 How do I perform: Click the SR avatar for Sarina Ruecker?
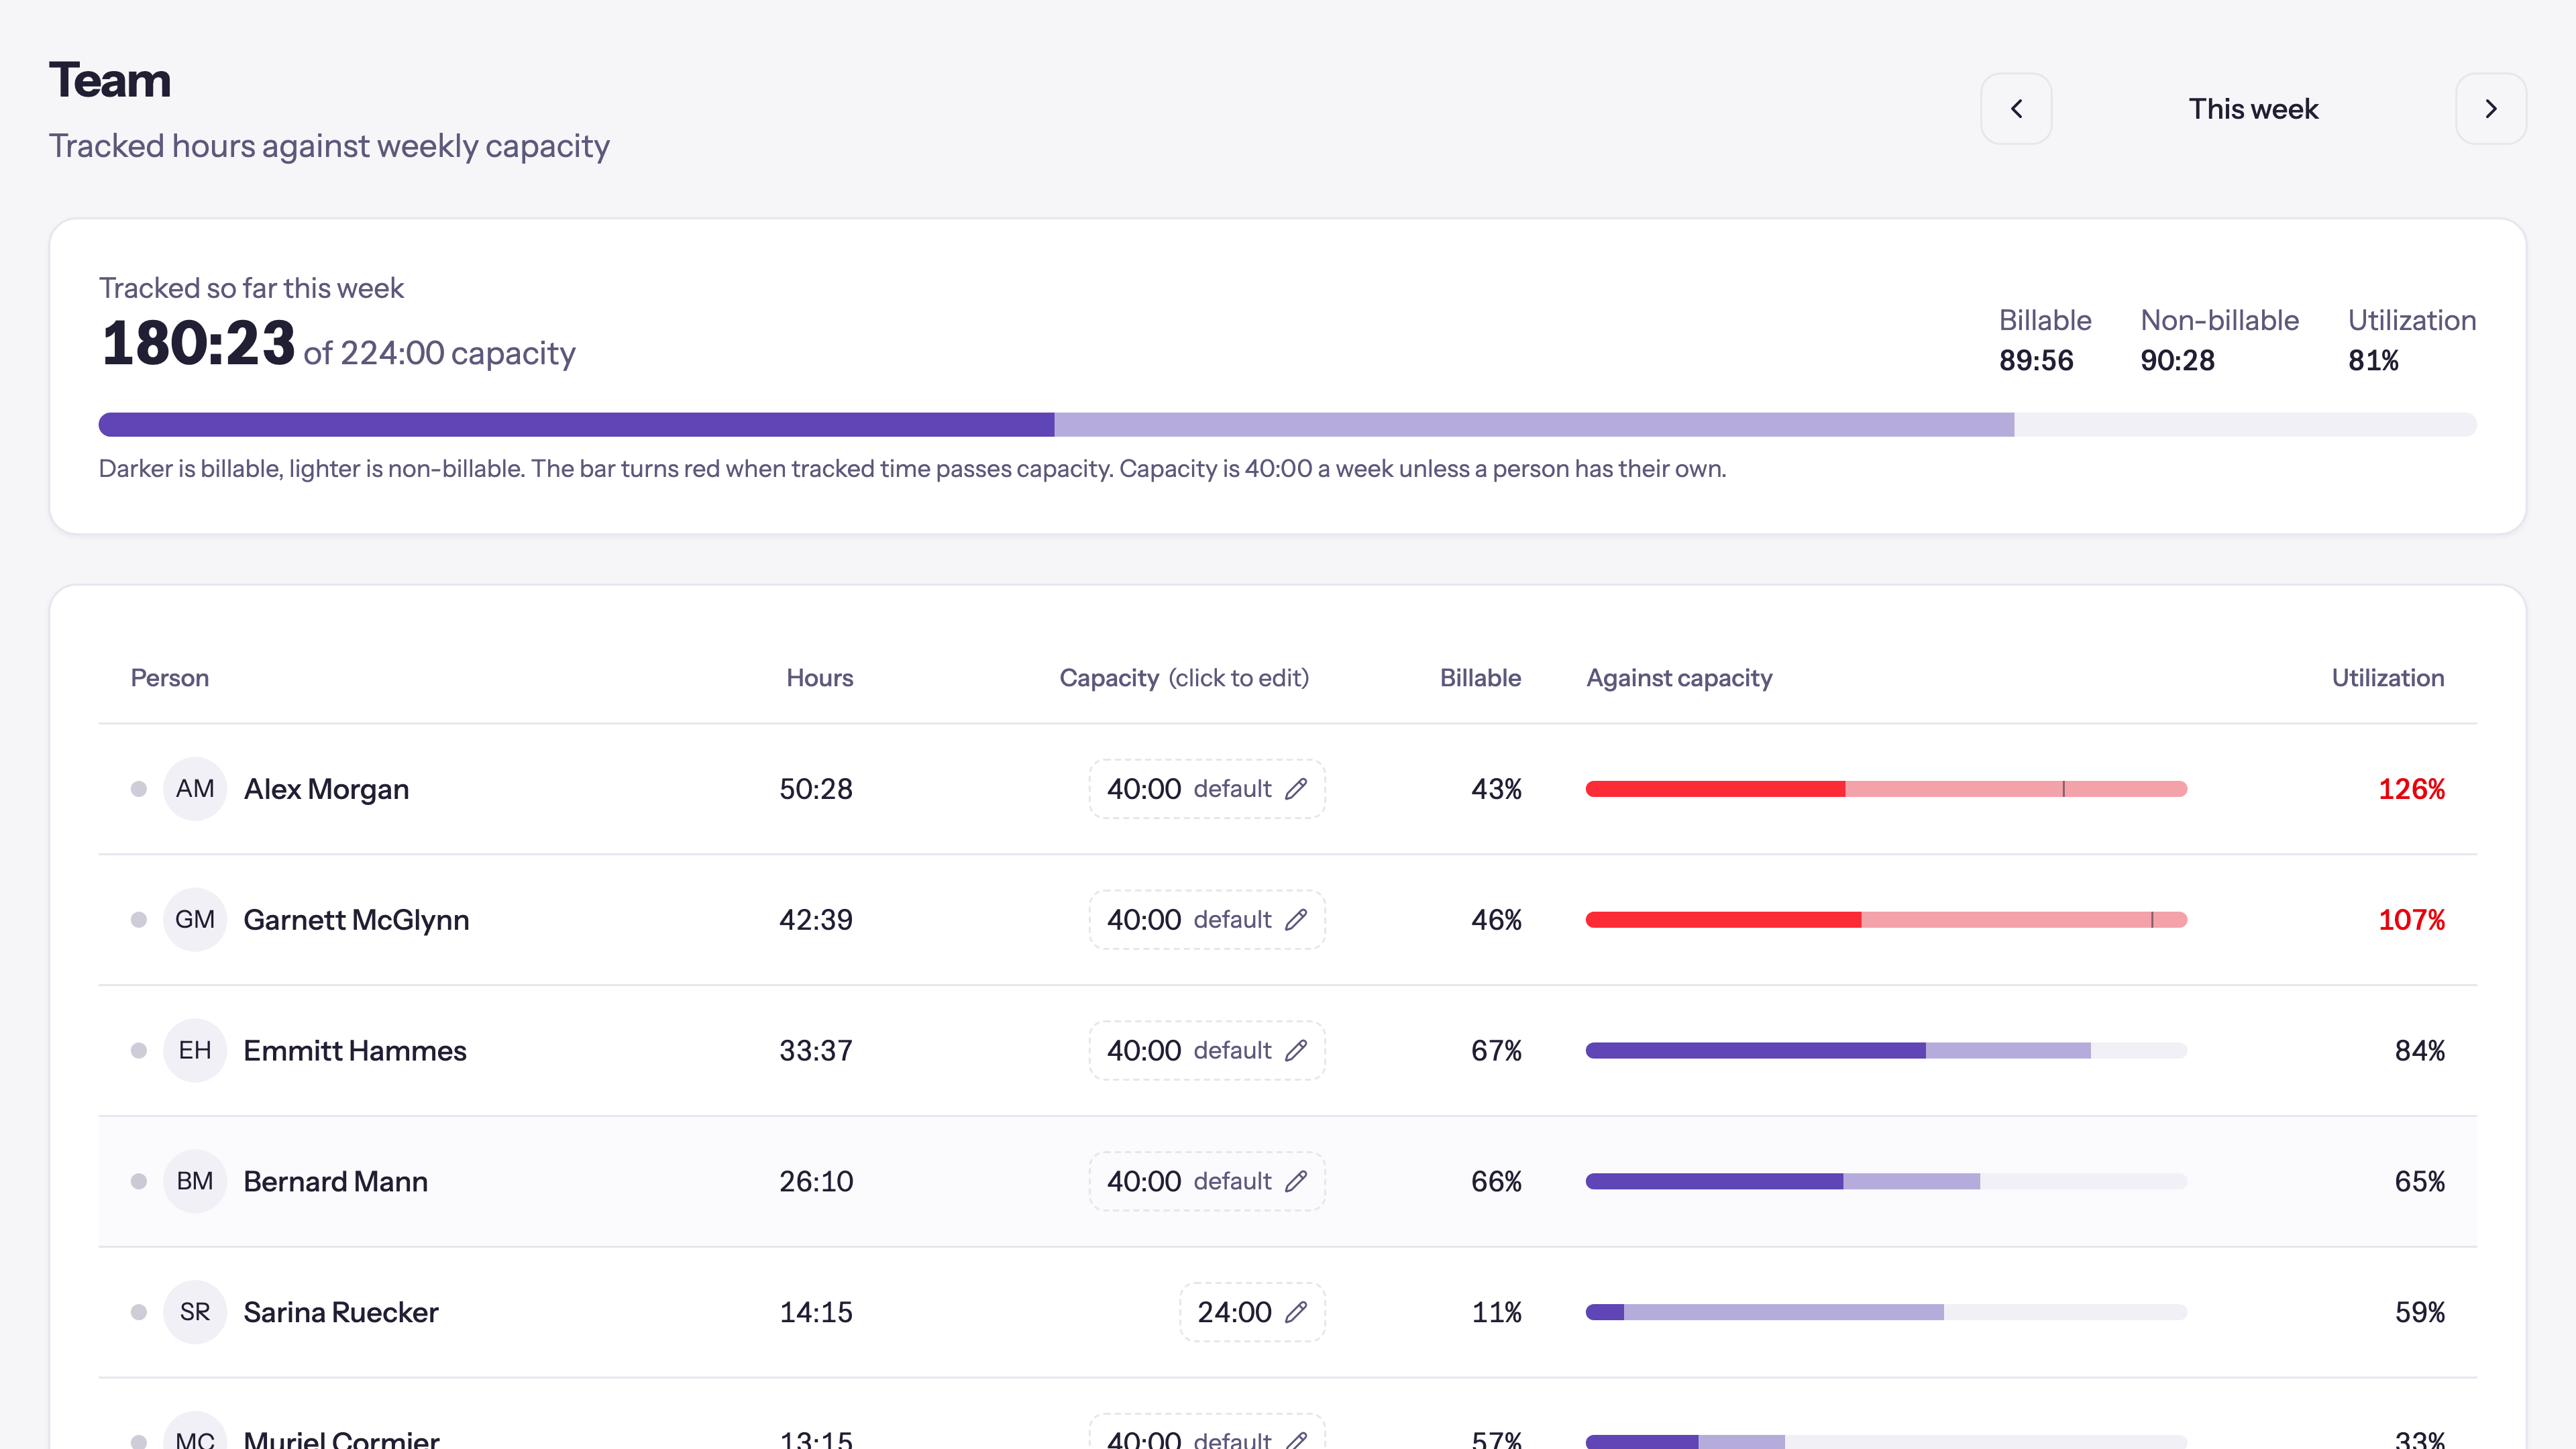pyautogui.click(x=195, y=1312)
